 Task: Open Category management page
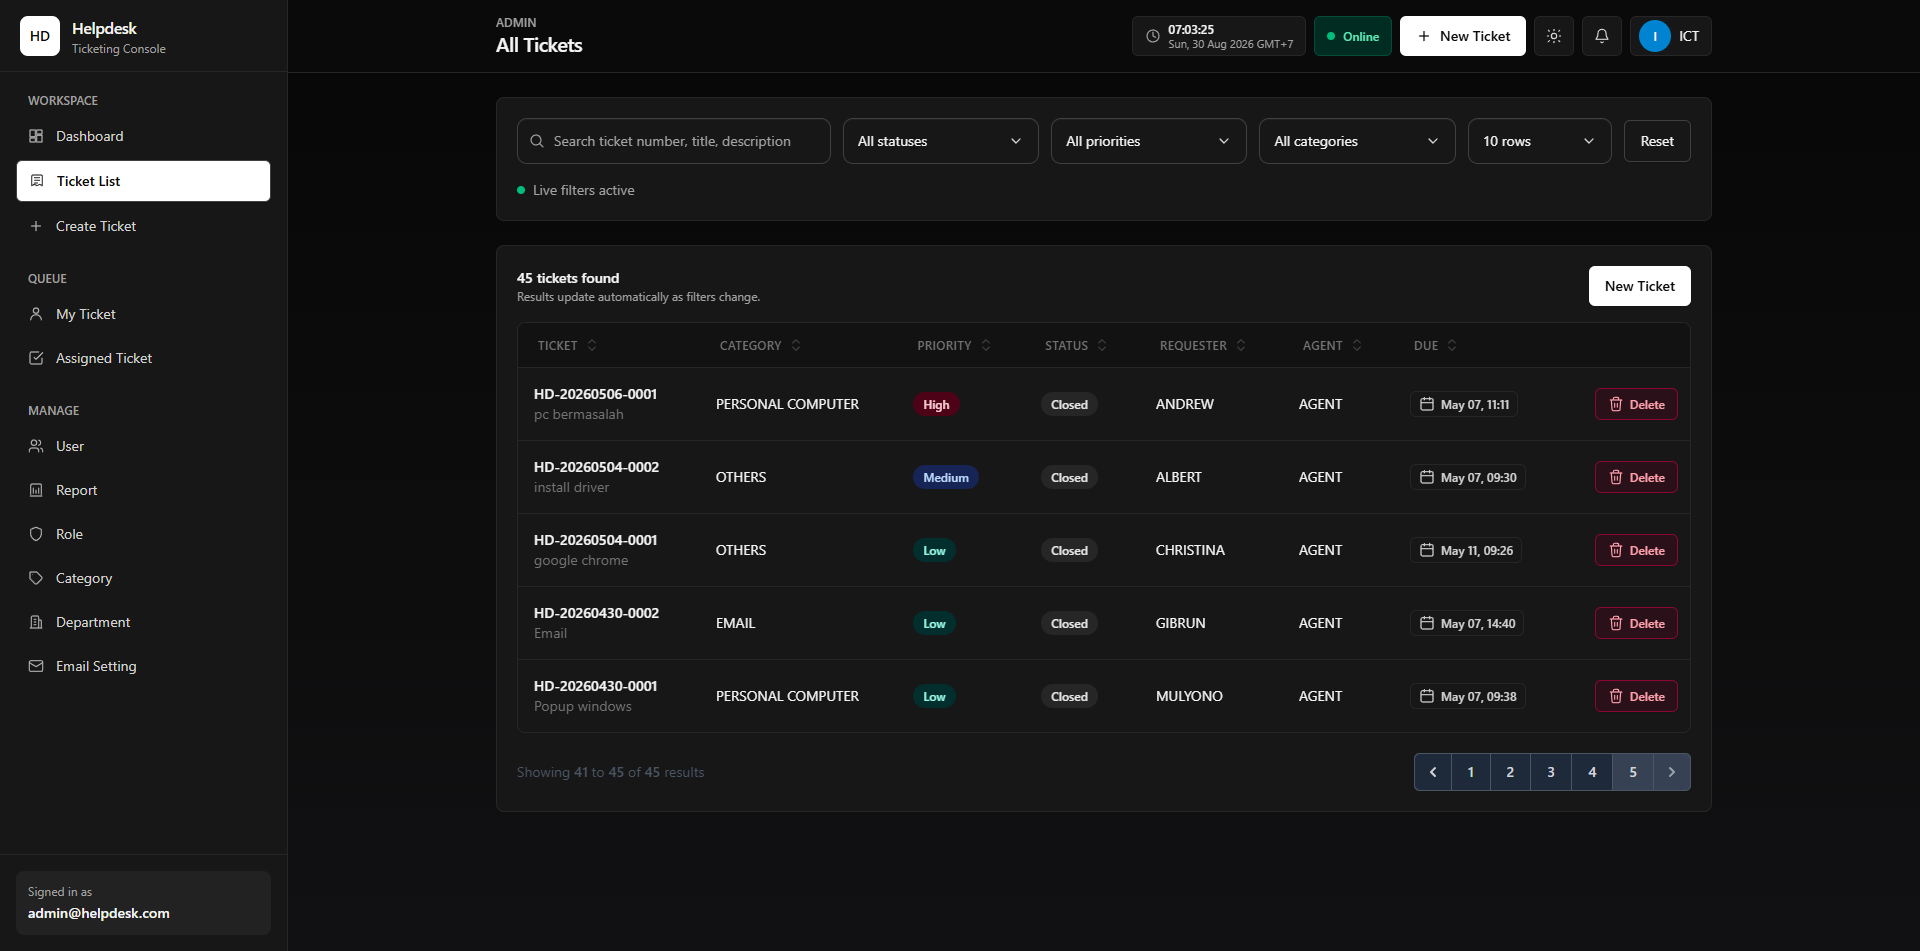pyautogui.click(x=143, y=578)
